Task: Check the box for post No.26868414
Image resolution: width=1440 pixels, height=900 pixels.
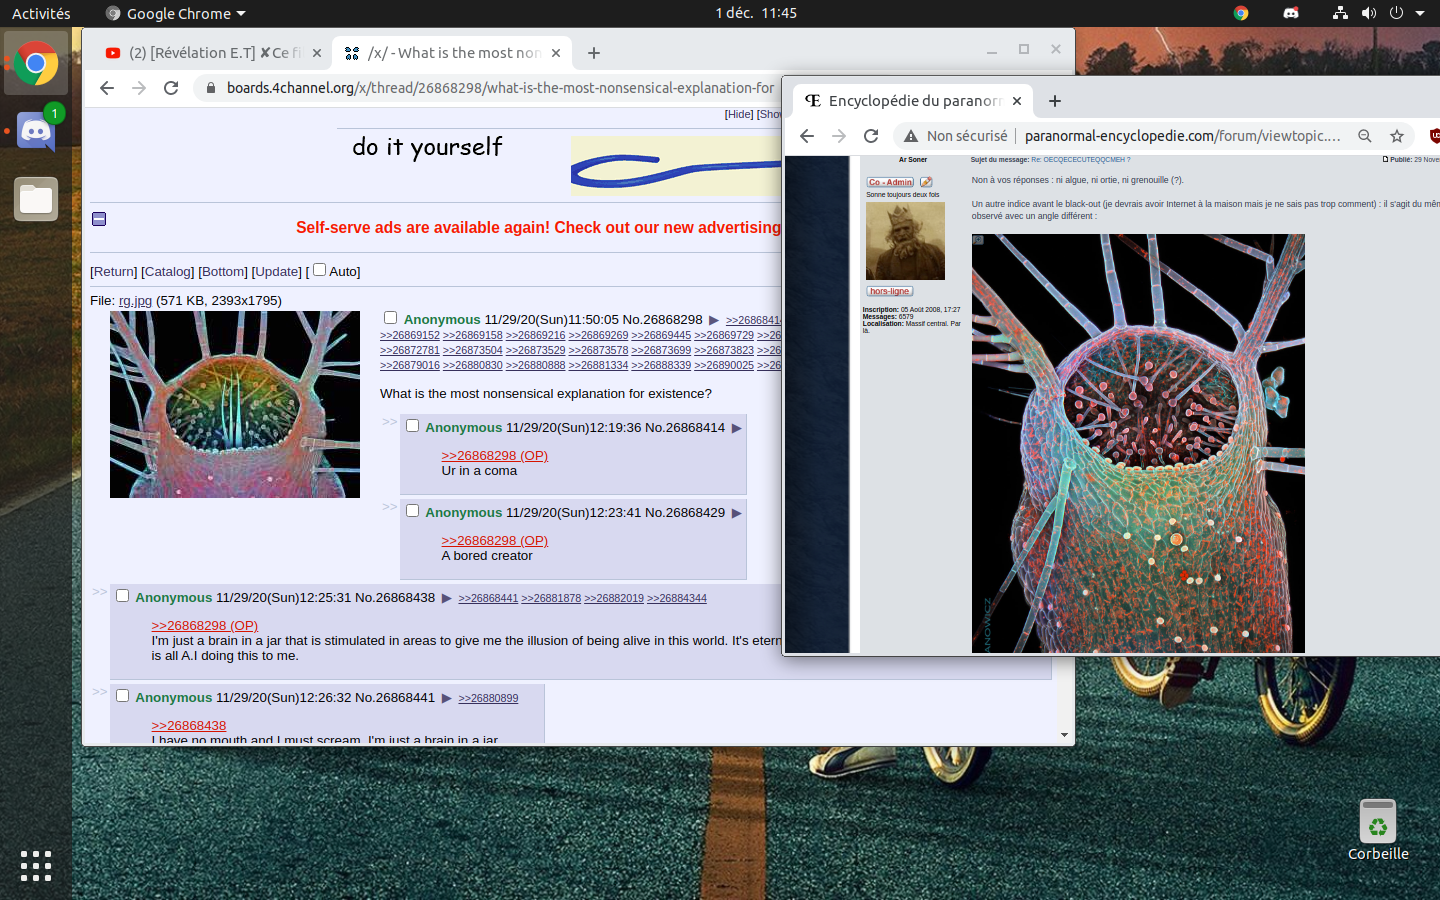Action: (412, 426)
